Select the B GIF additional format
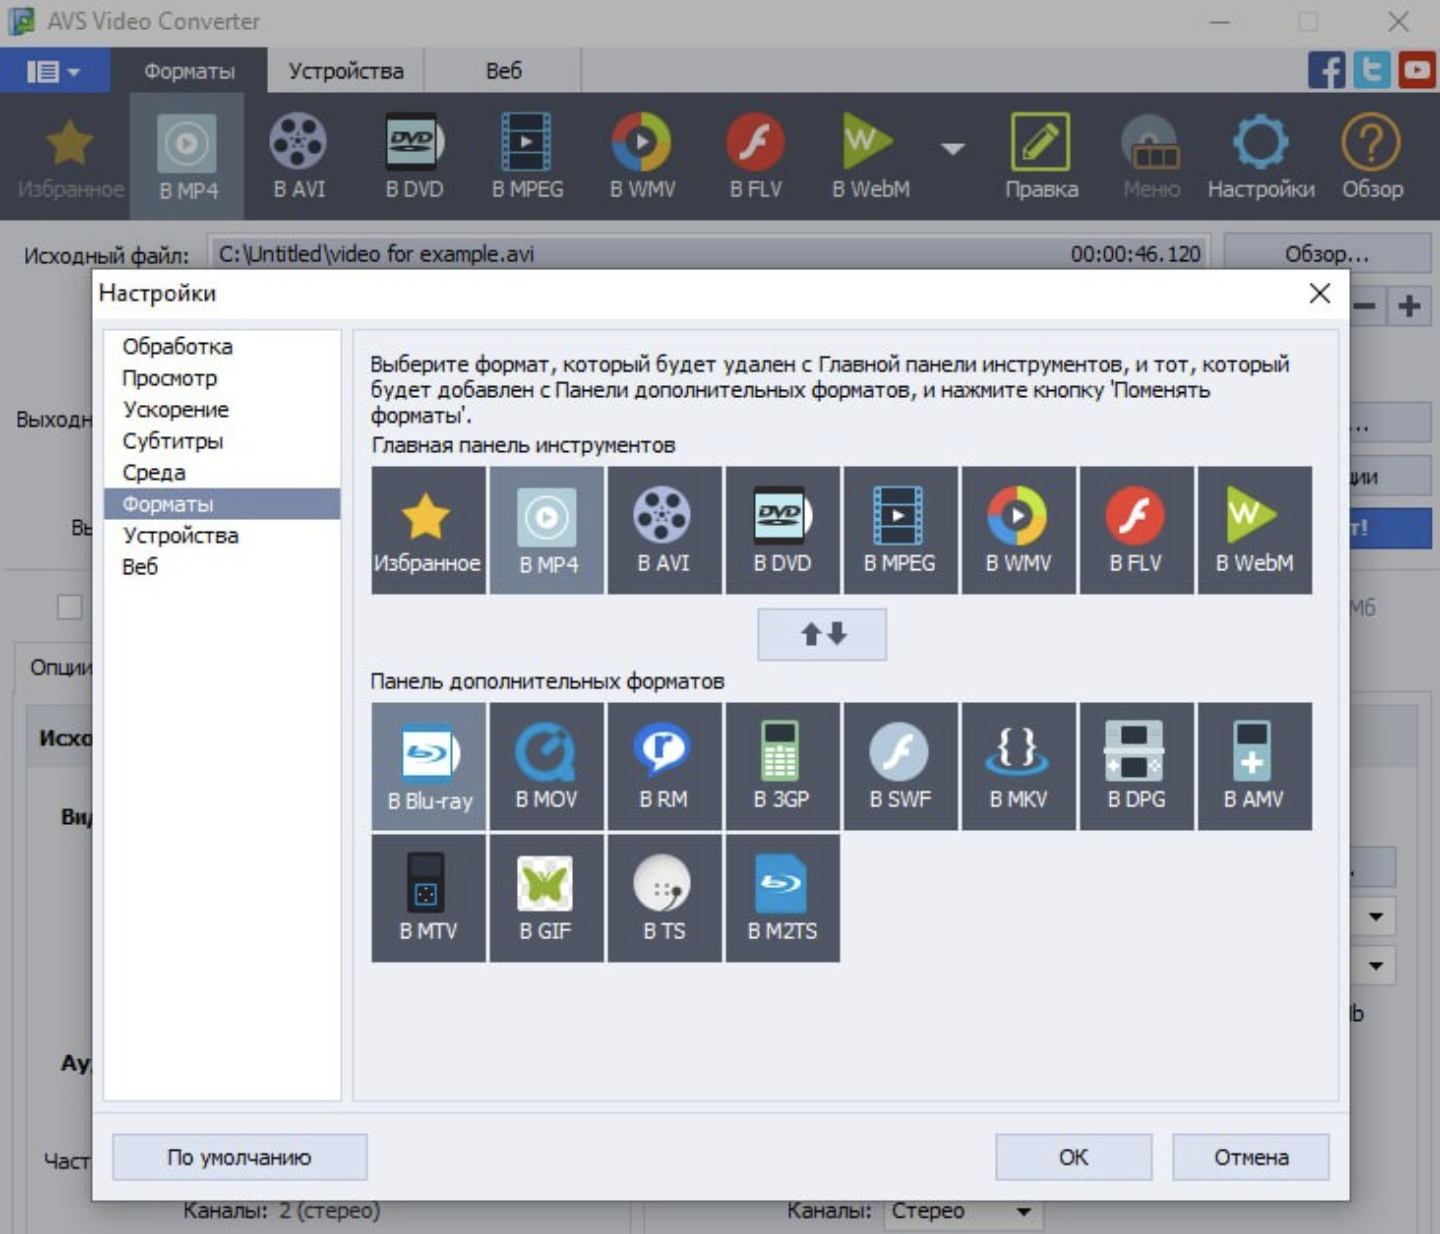Image resolution: width=1440 pixels, height=1234 pixels. pyautogui.click(x=546, y=898)
